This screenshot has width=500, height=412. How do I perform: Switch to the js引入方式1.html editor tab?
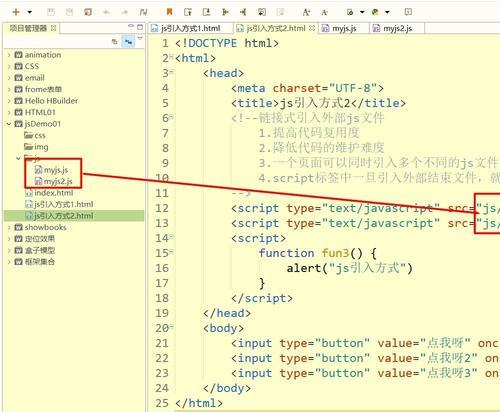click(x=190, y=29)
